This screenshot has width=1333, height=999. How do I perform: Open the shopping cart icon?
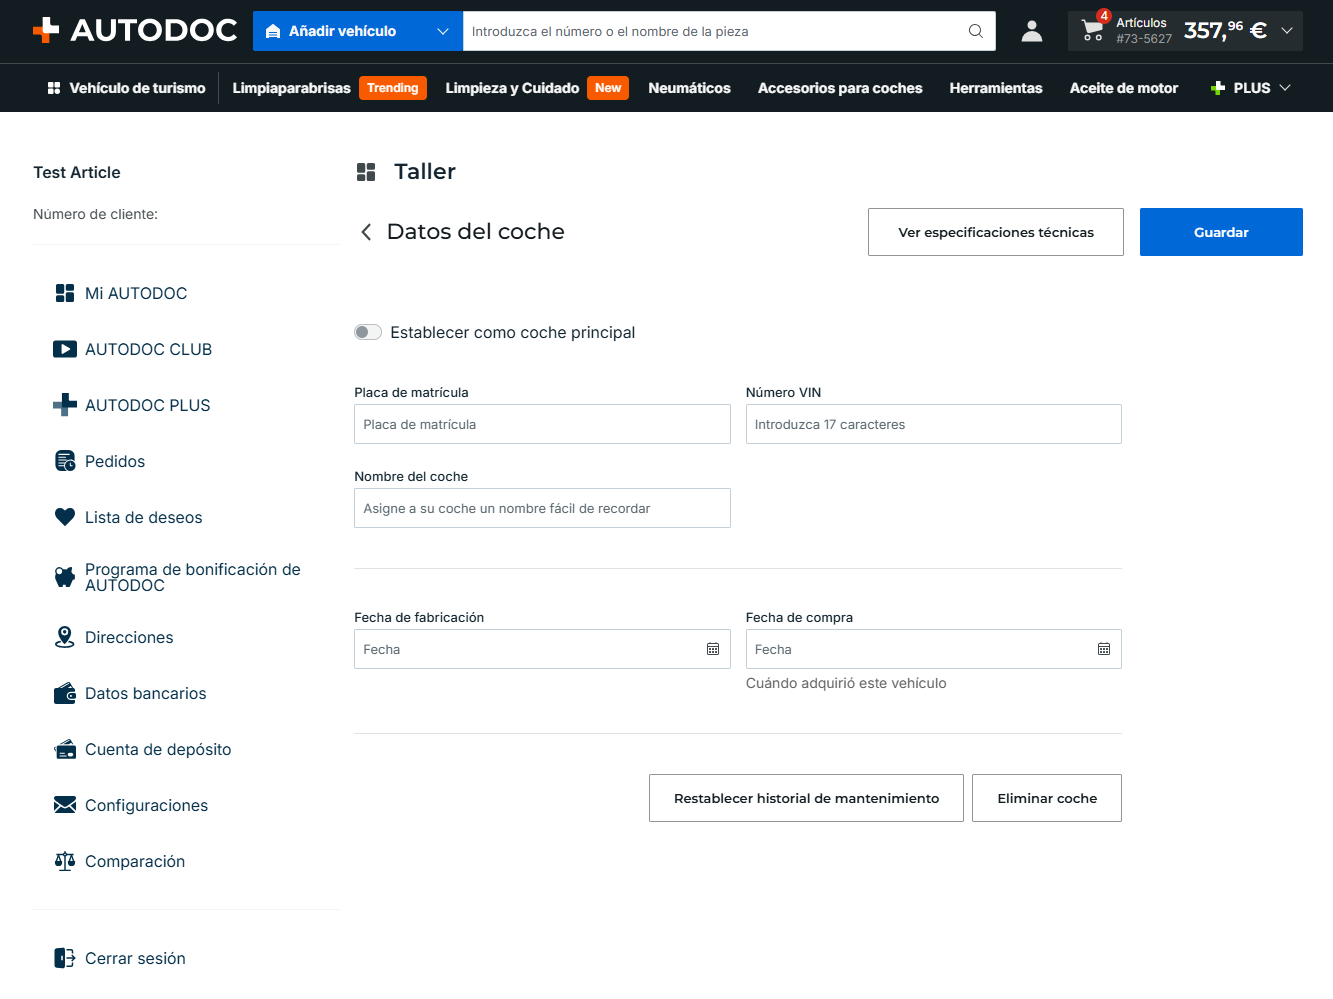point(1093,31)
